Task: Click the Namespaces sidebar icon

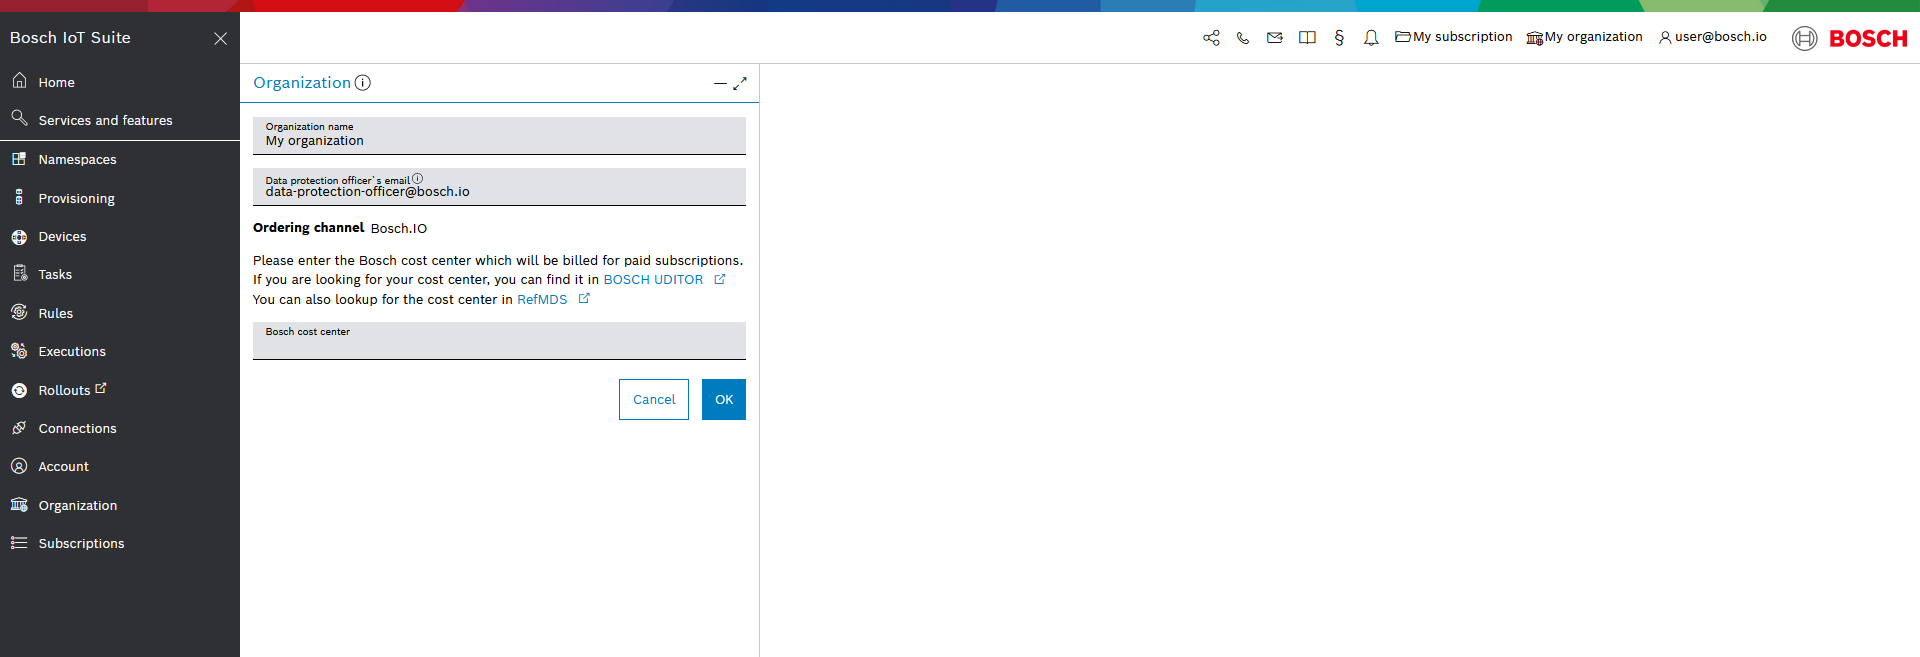Action: coord(19,159)
